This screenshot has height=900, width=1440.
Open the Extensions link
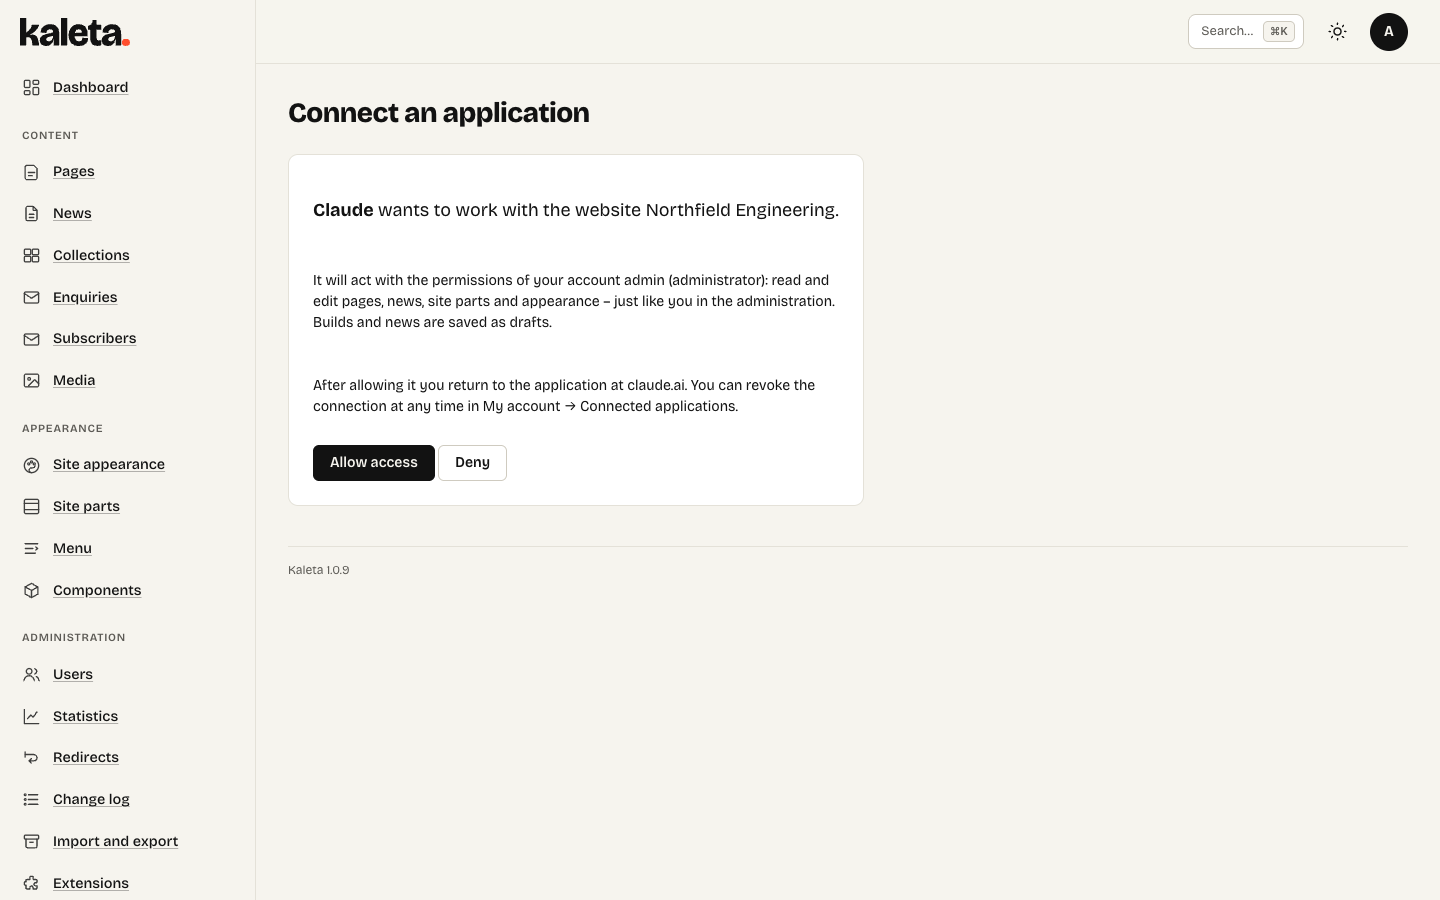click(x=91, y=883)
